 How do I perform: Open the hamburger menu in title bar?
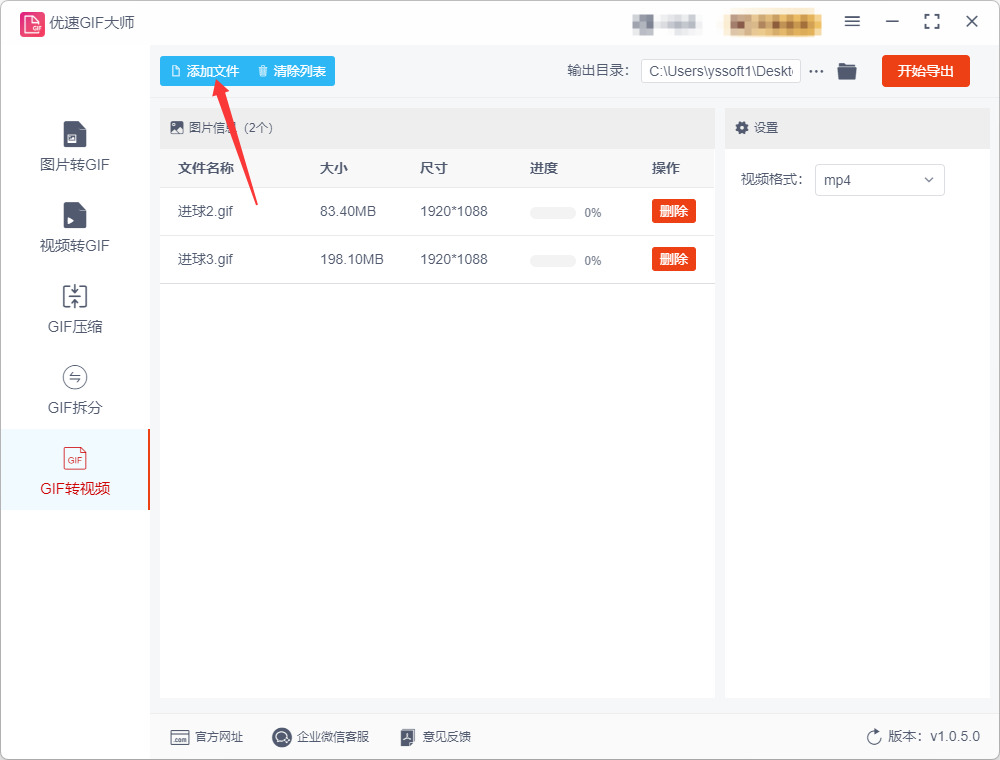tap(852, 22)
